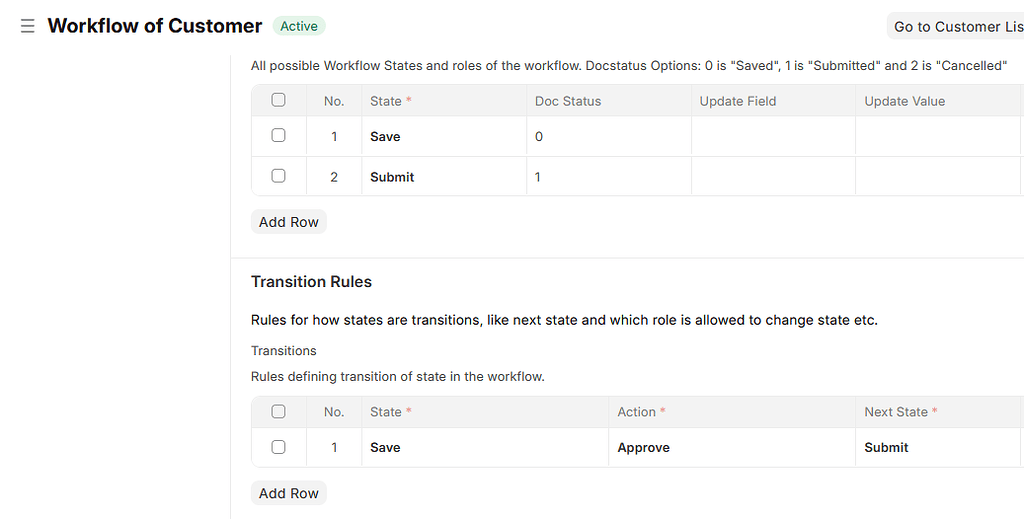This screenshot has width=1024, height=519.
Task: Click the Active status badge
Action: 299,26
